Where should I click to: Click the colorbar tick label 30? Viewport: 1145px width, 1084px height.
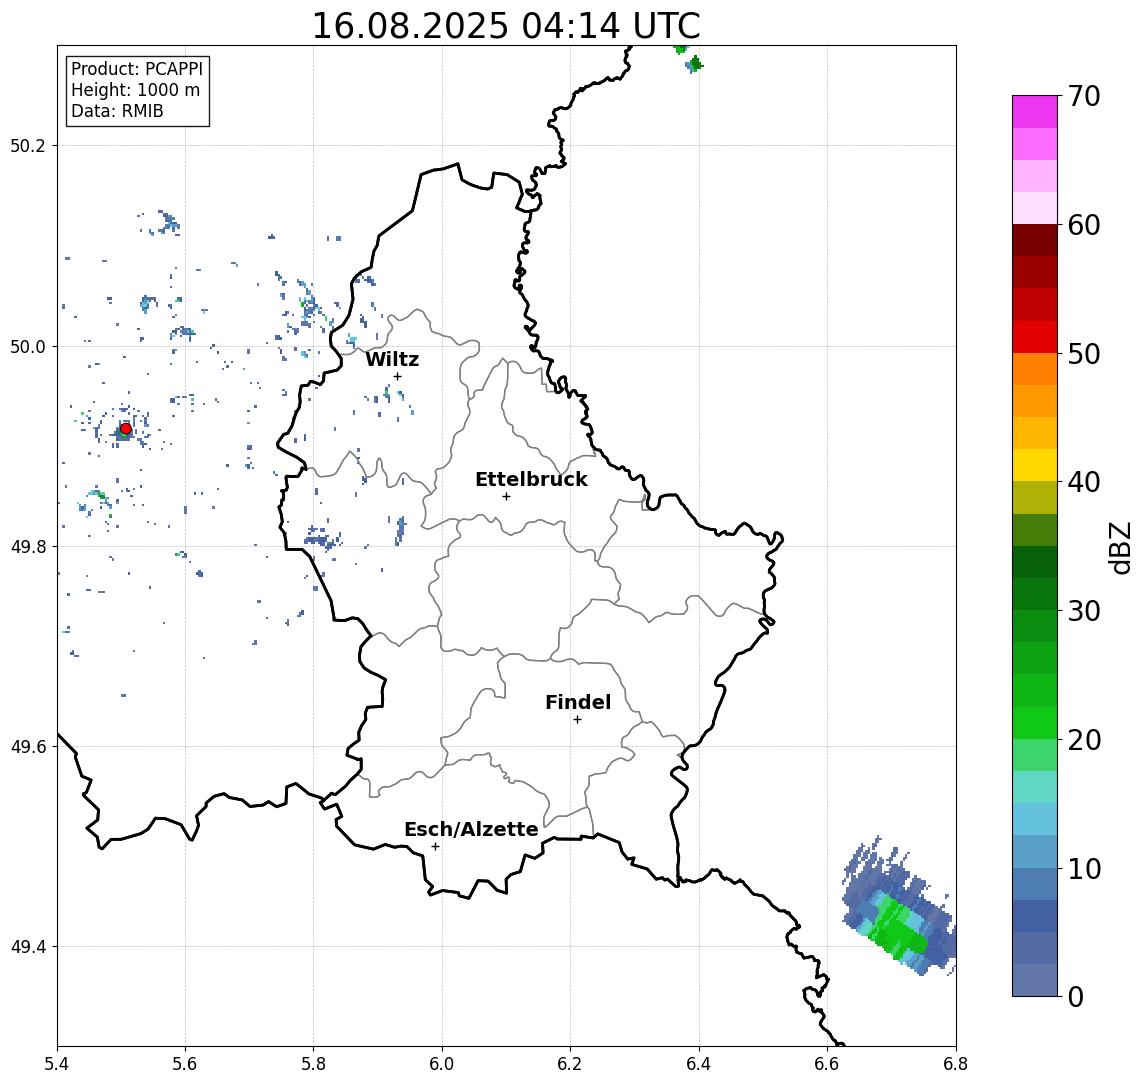coord(1084,611)
